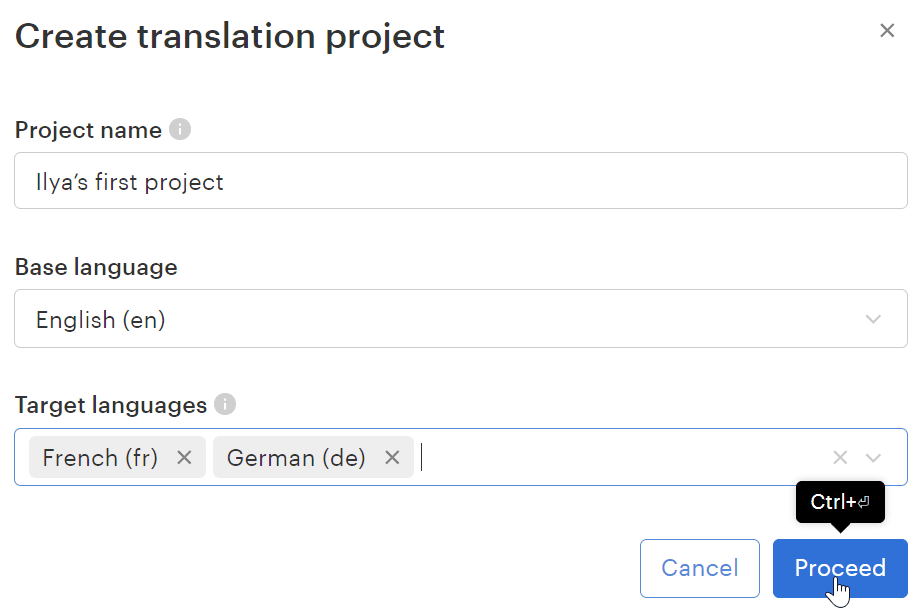Viewport: 915px width, 616px height.
Task: Click the Proceed button
Action: [840, 568]
